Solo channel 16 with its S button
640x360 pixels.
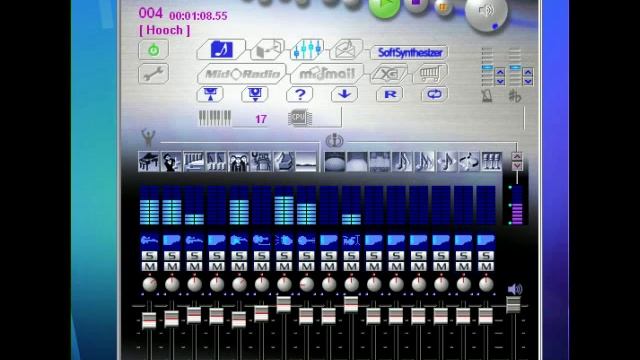486,256
